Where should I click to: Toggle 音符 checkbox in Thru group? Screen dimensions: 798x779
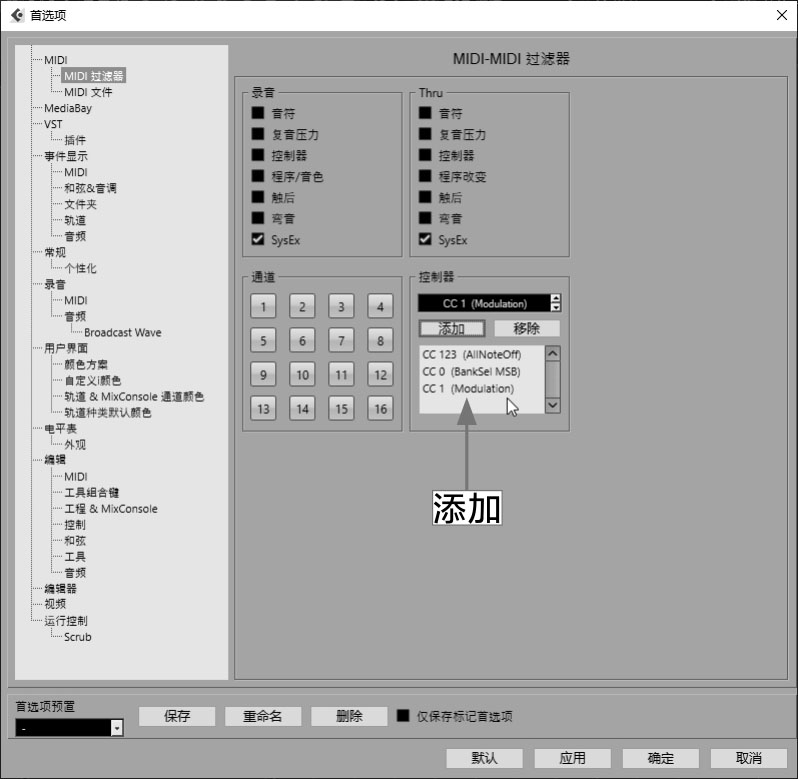tap(425, 112)
